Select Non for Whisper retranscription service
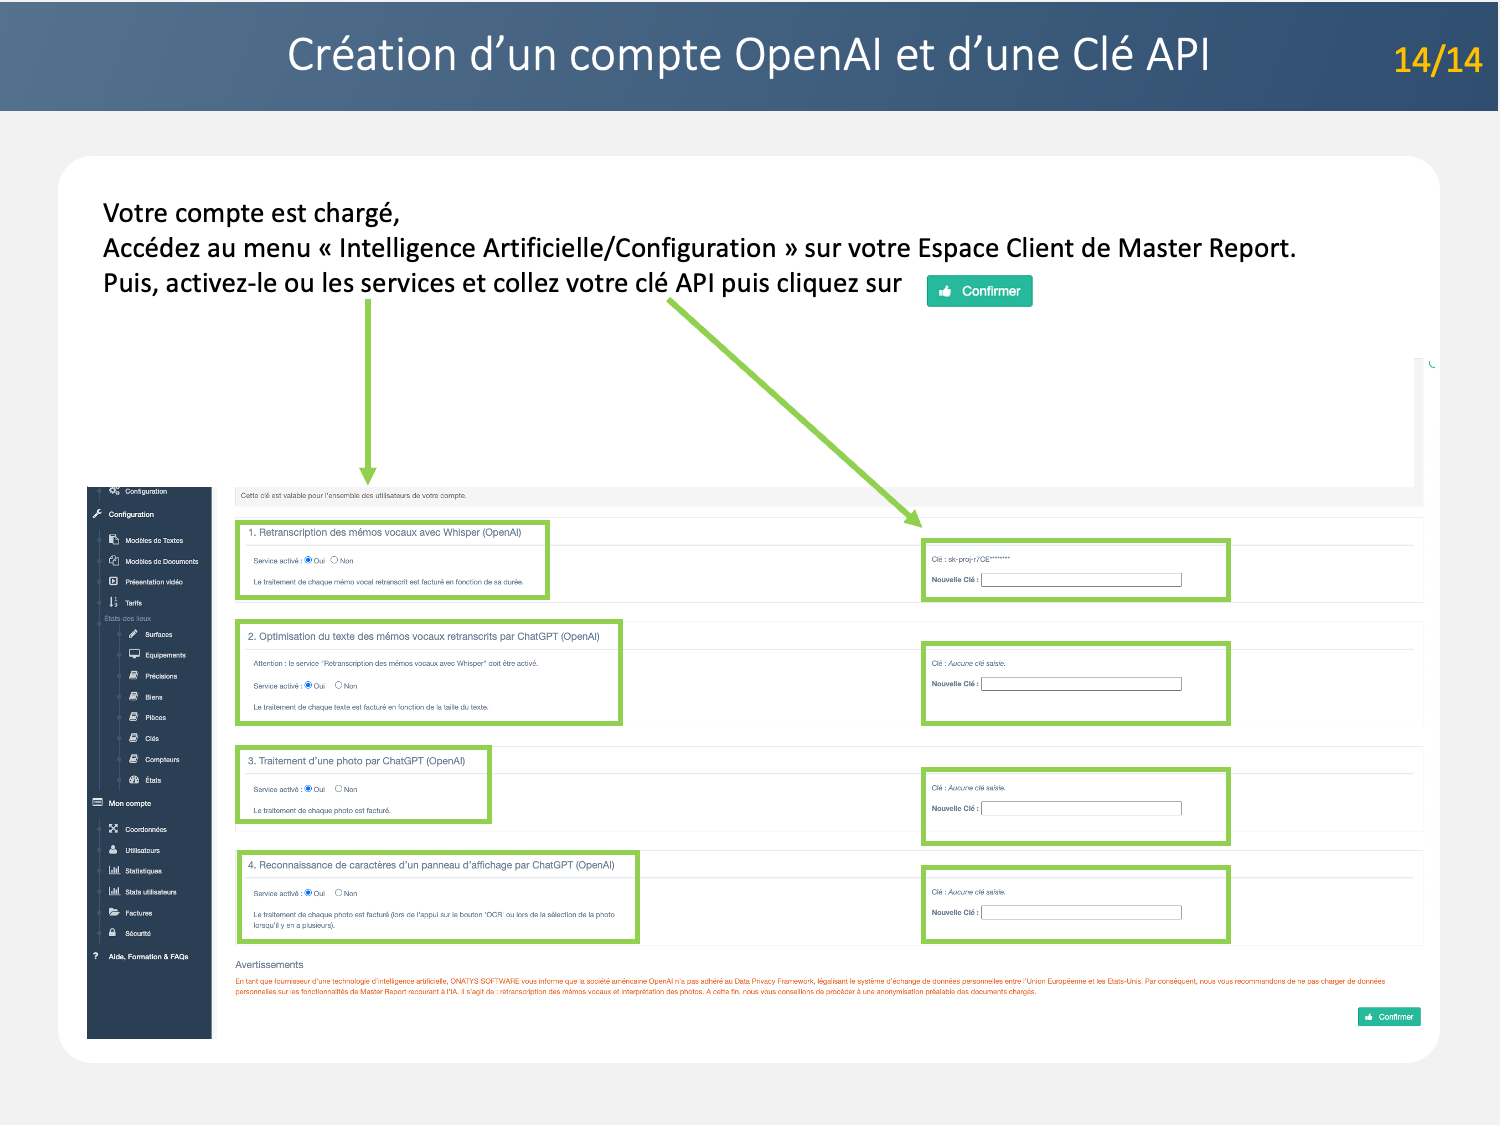The width and height of the screenshot is (1500, 1125). point(334,560)
